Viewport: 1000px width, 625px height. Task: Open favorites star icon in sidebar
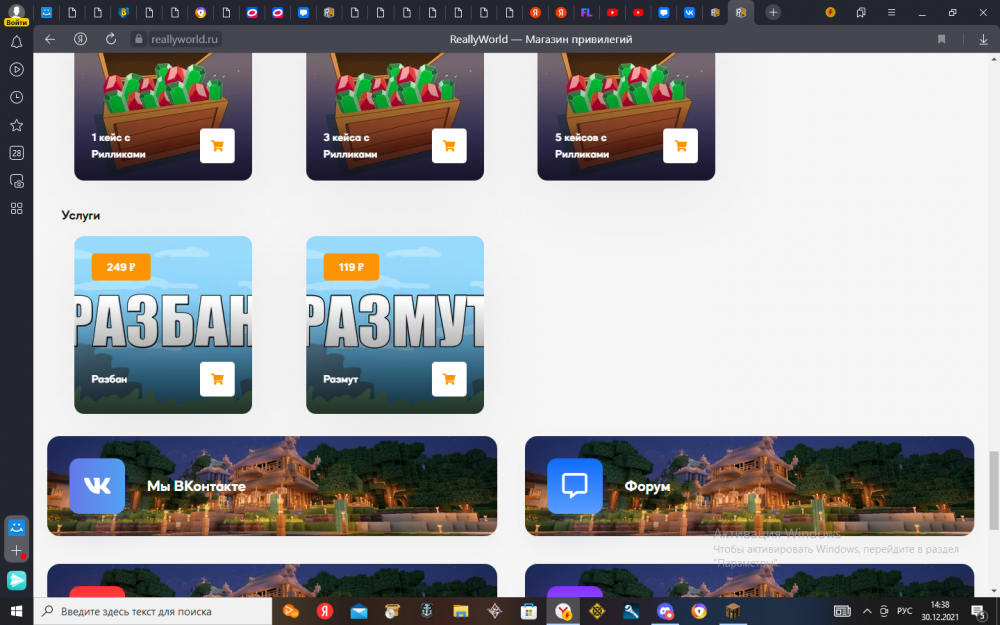[17, 125]
